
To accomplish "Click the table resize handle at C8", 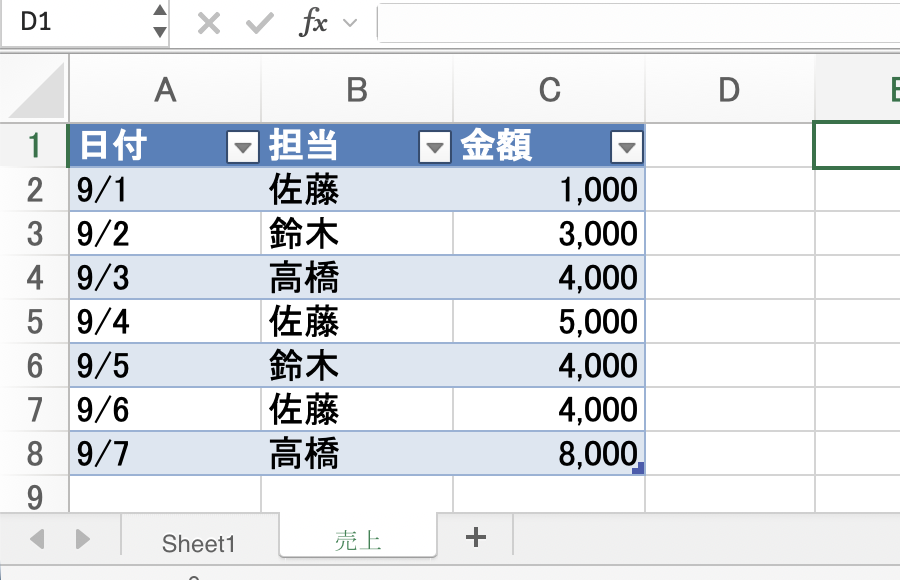I will click(x=638, y=468).
